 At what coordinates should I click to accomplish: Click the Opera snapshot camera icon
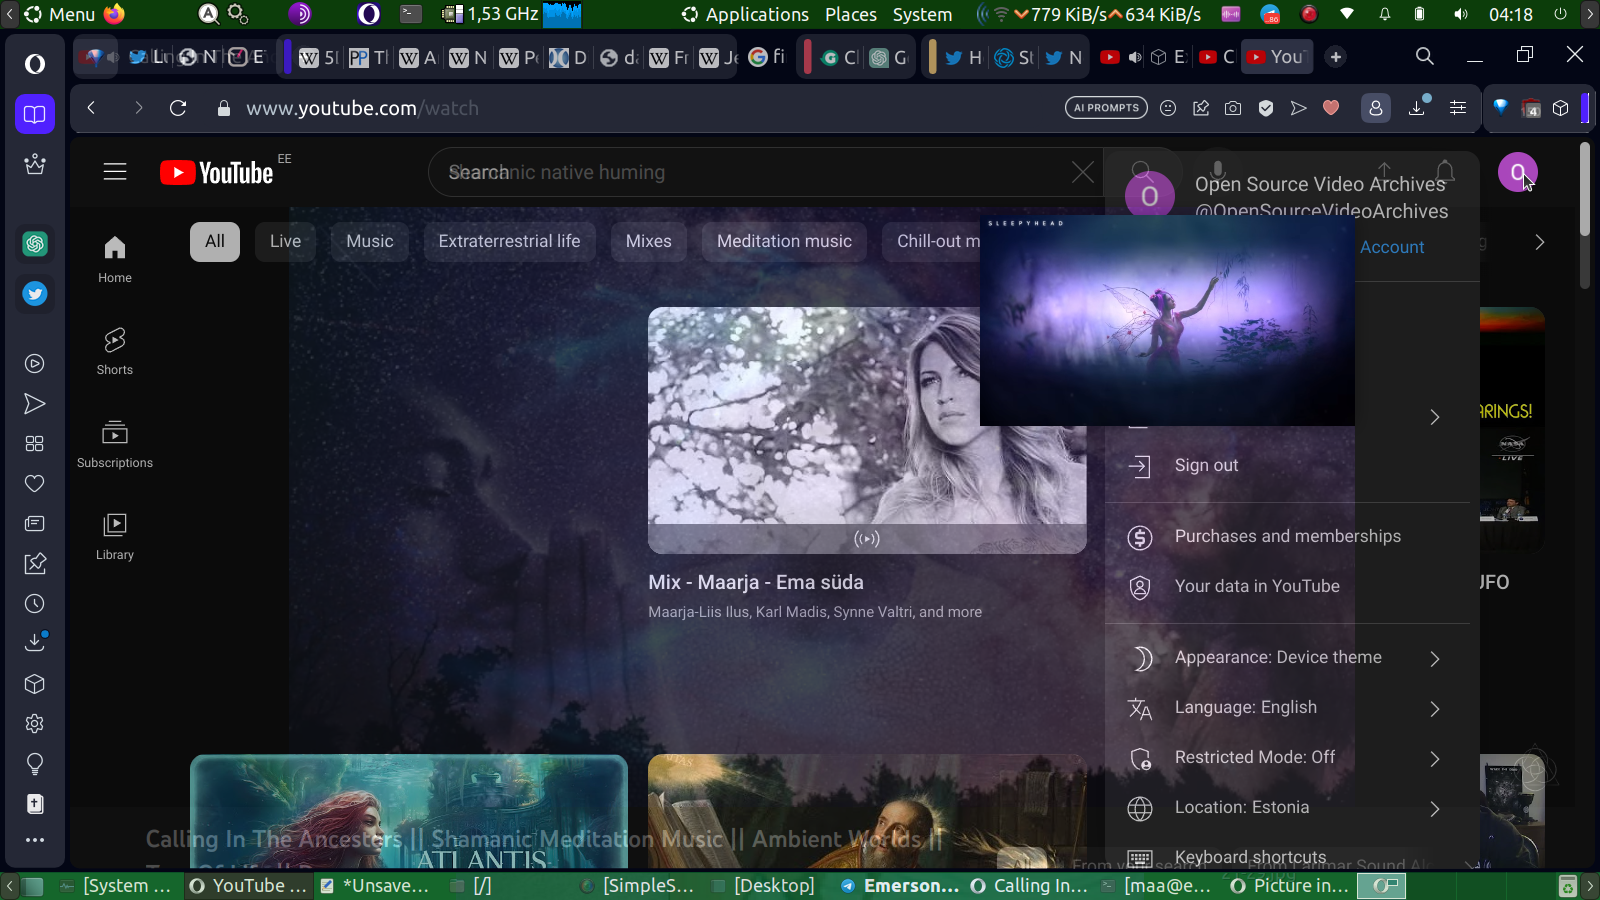(x=1233, y=108)
